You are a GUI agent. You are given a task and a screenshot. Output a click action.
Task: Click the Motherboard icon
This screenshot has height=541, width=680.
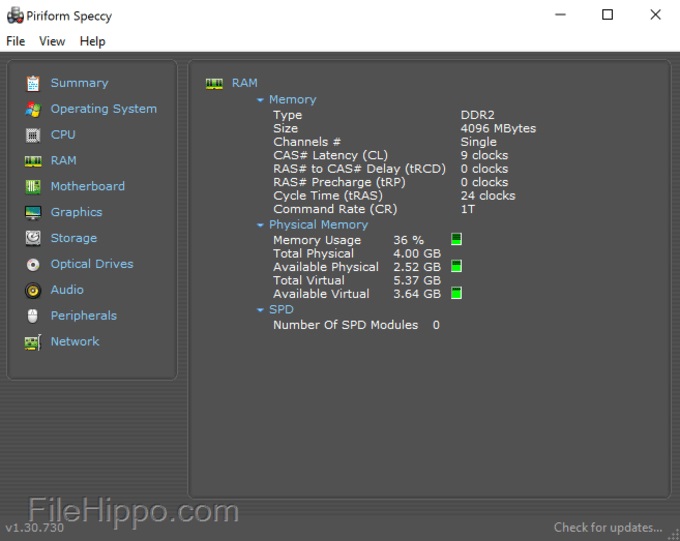tap(33, 187)
